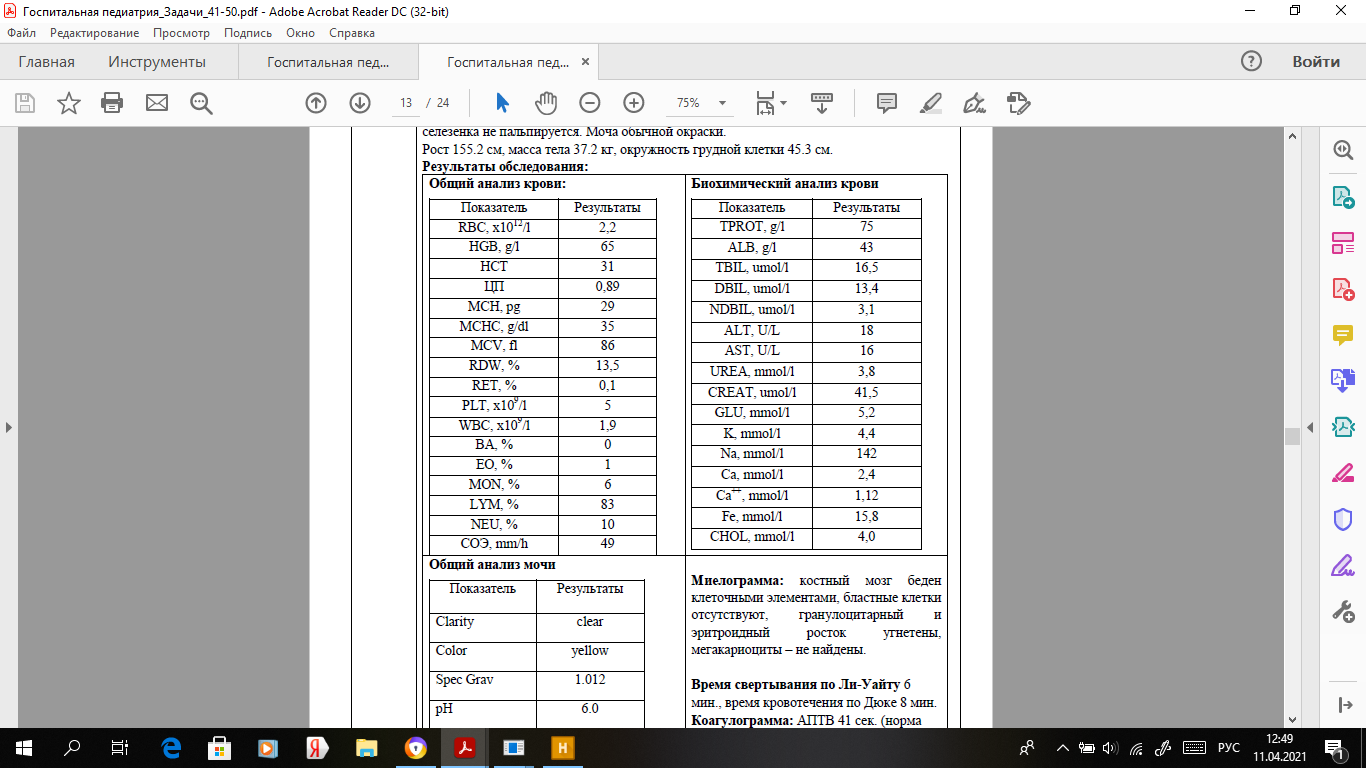Open the Справка menu
The width and height of the screenshot is (1366, 768).
(352, 33)
